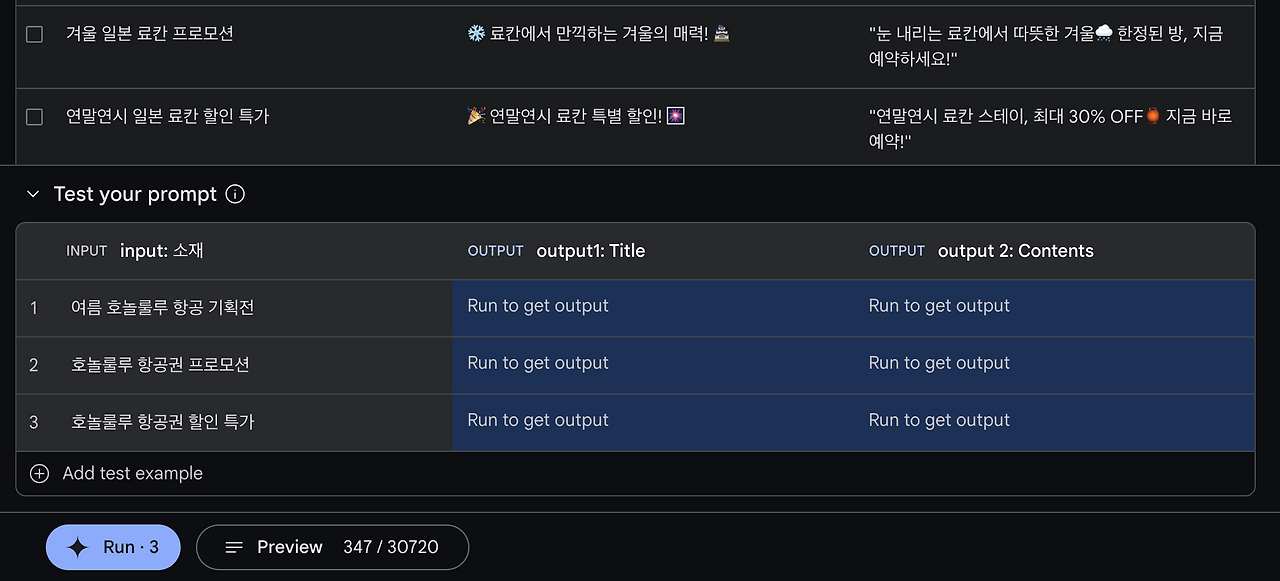Check the 겨울 일본 료칸 프로모션 row checkbox
Viewport: 1280px width, 581px height.
[x=35, y=34]
